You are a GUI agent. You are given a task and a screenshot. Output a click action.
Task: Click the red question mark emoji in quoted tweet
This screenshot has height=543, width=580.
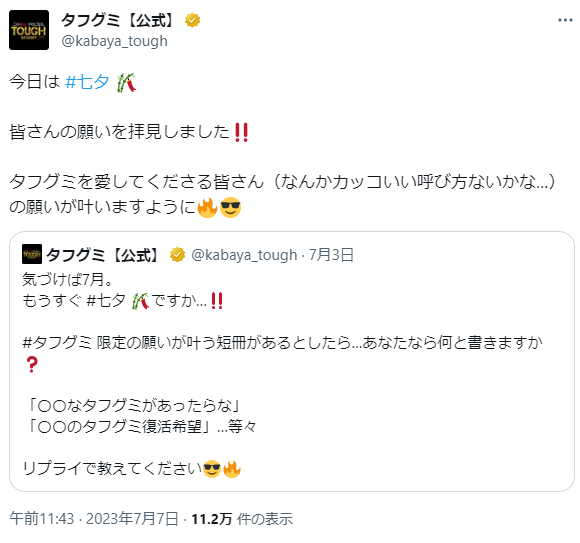coord(32,365)
